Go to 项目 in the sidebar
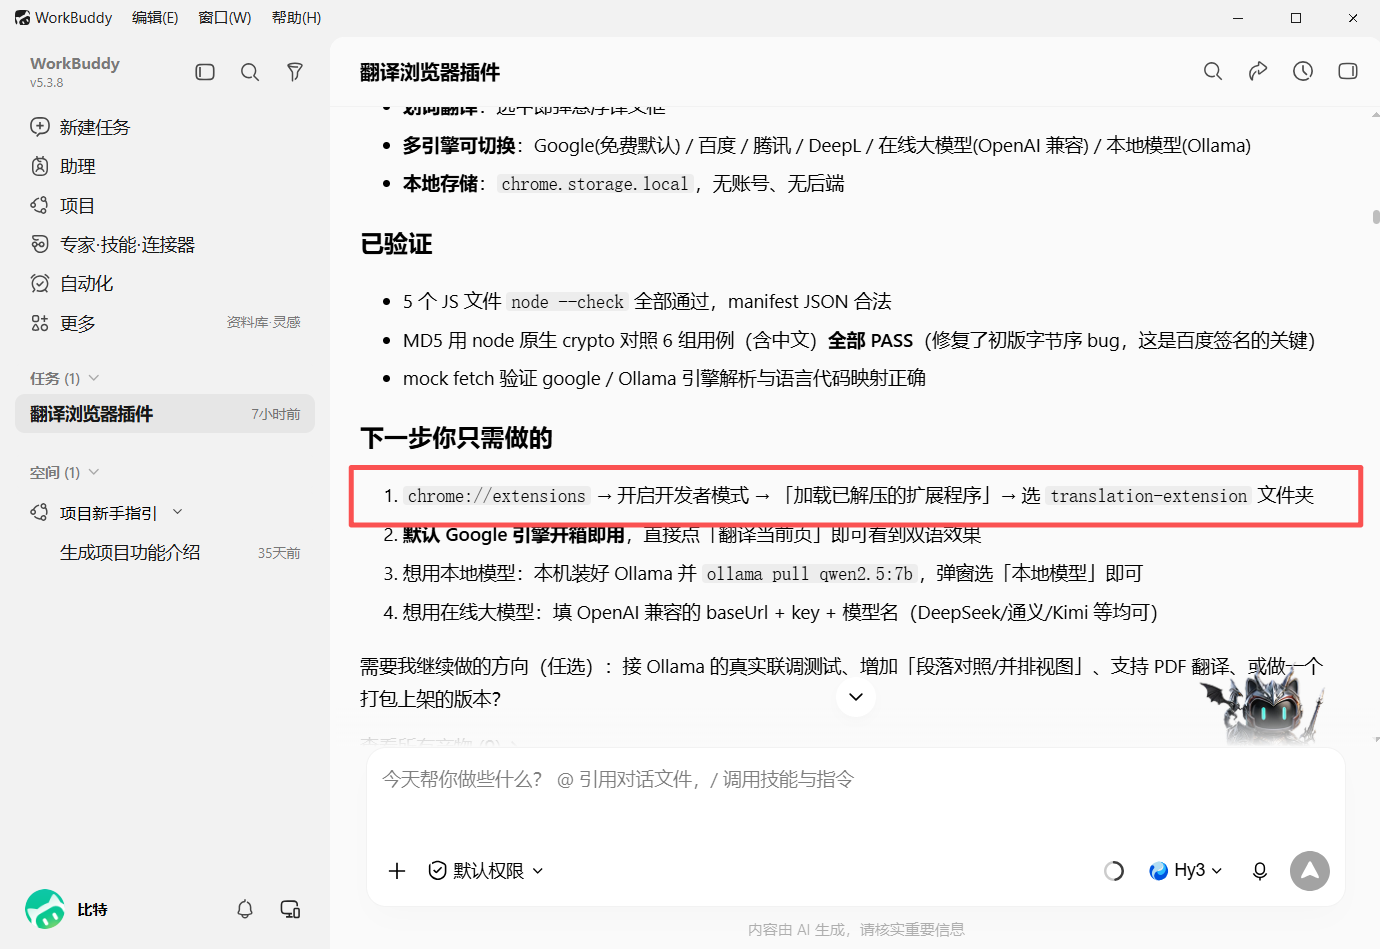This screenshot has width=1380, height=949. tap(62, 205)
